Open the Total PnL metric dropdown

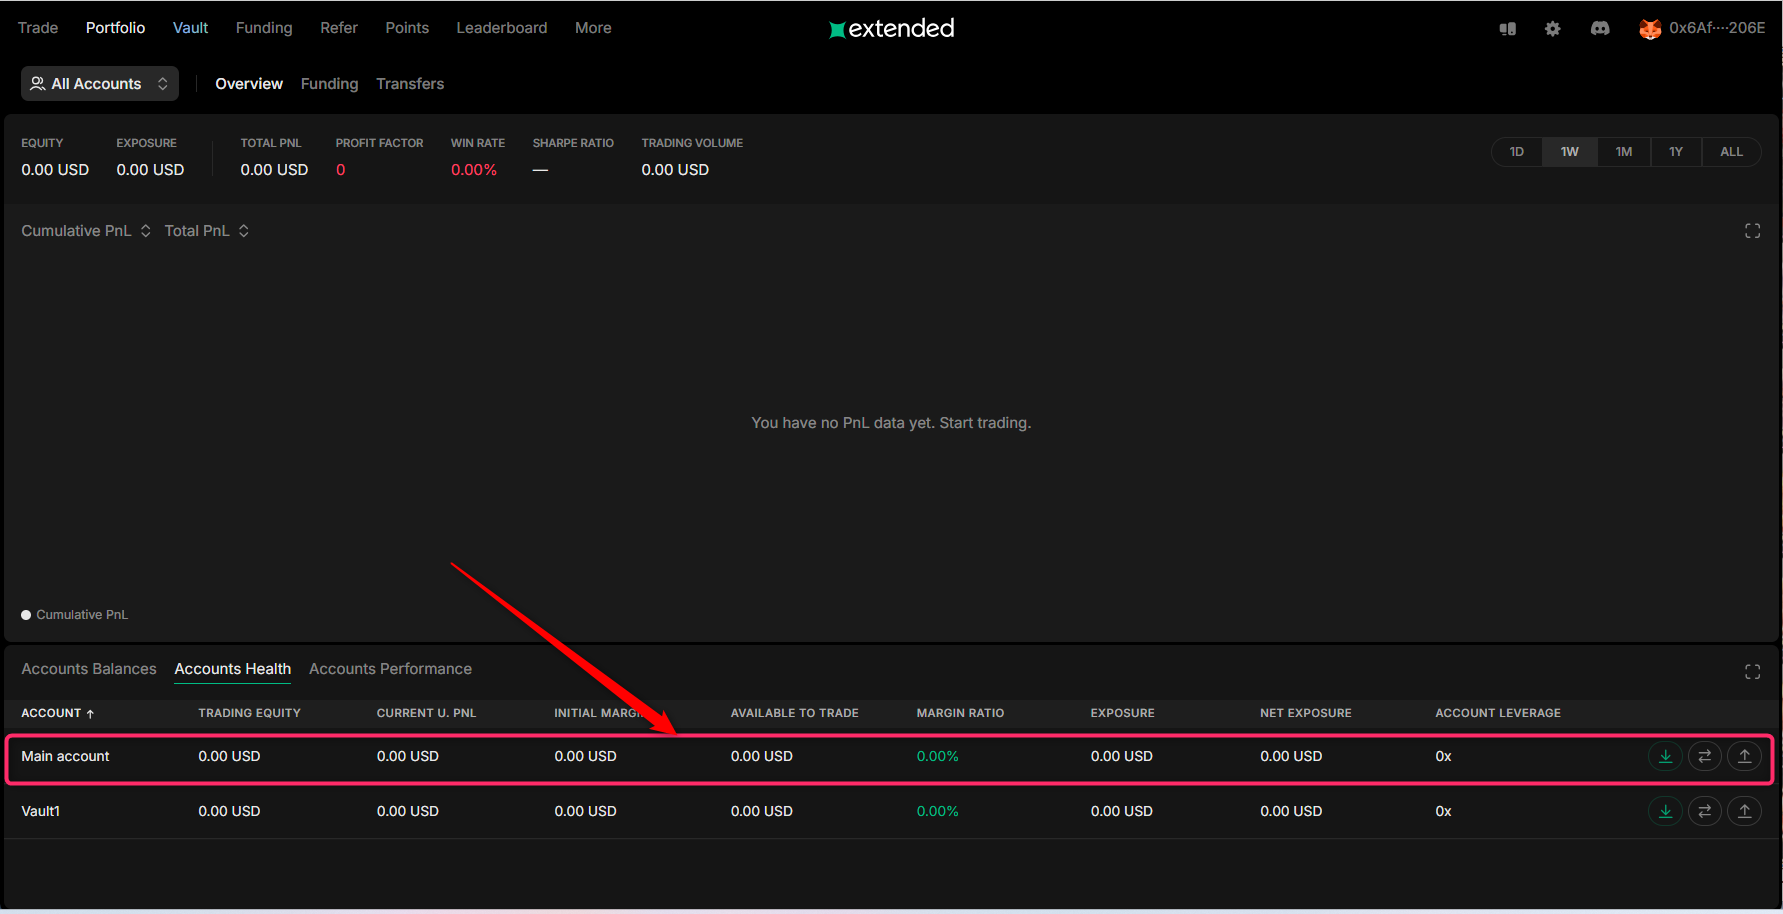point(206,231)
